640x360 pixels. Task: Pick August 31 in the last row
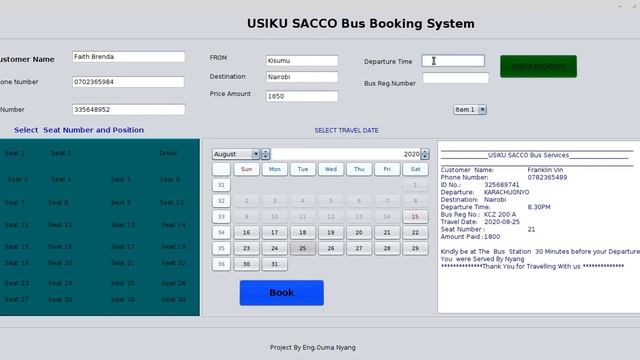pos(274,264)
